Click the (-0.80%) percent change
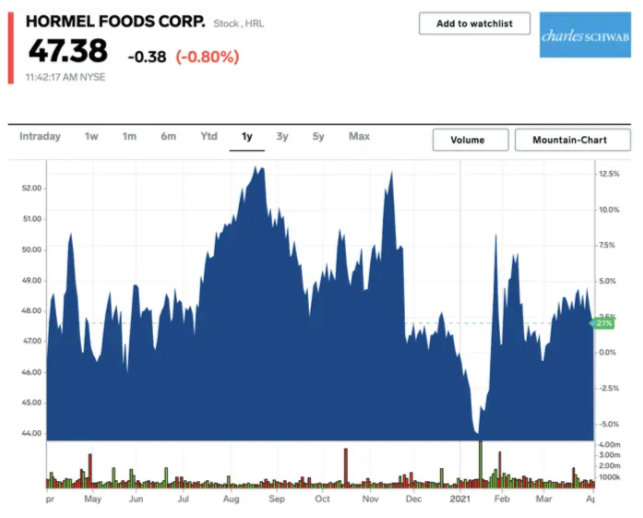Viewport: 643px width, 518px height. tap(207, 57)
